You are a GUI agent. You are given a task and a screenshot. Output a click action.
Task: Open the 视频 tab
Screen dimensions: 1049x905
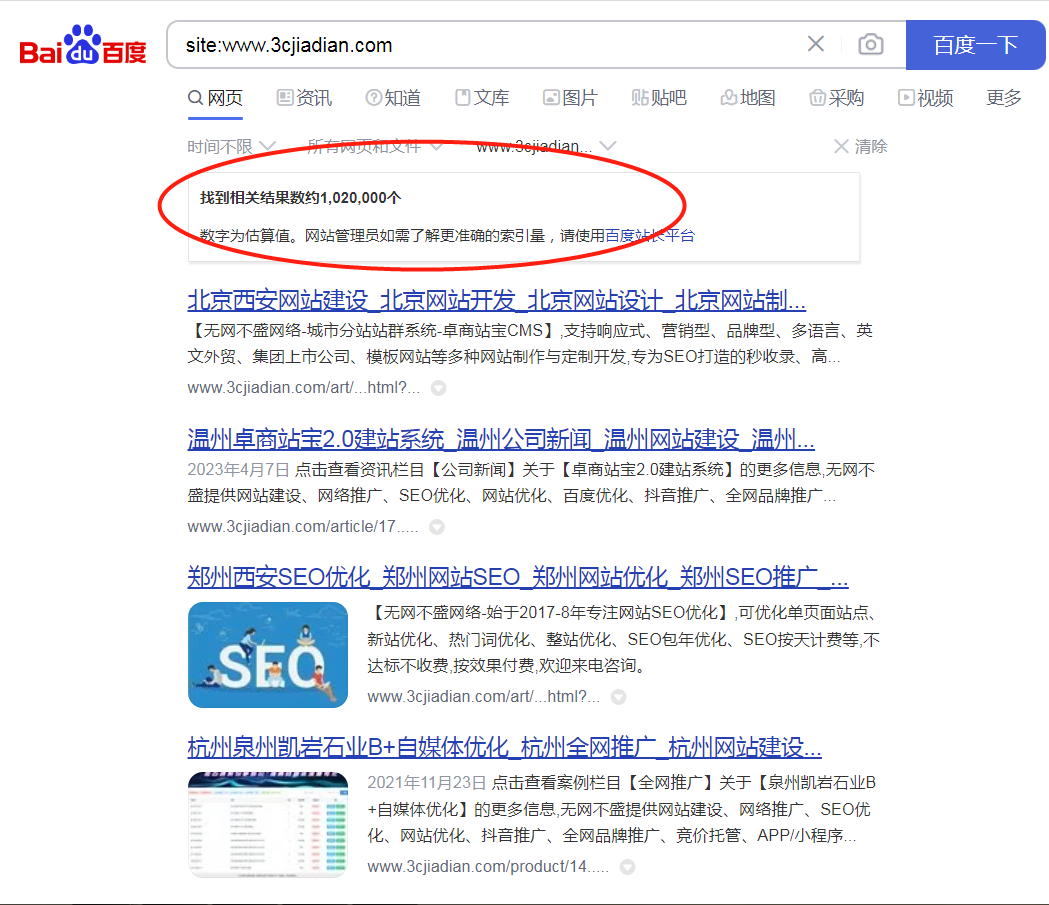[925, 98]
